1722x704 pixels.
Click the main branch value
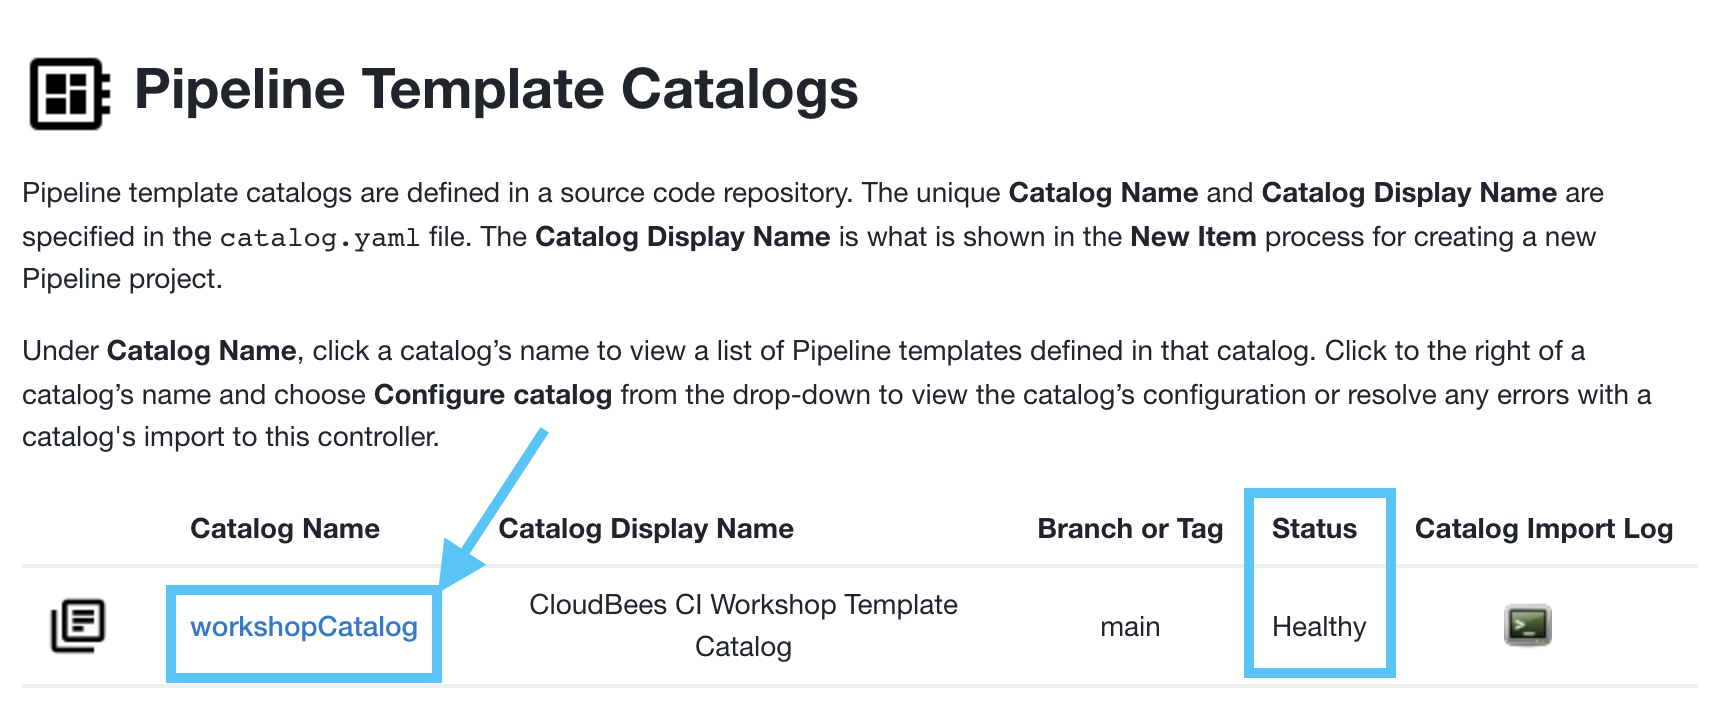tap(1130, 627)
